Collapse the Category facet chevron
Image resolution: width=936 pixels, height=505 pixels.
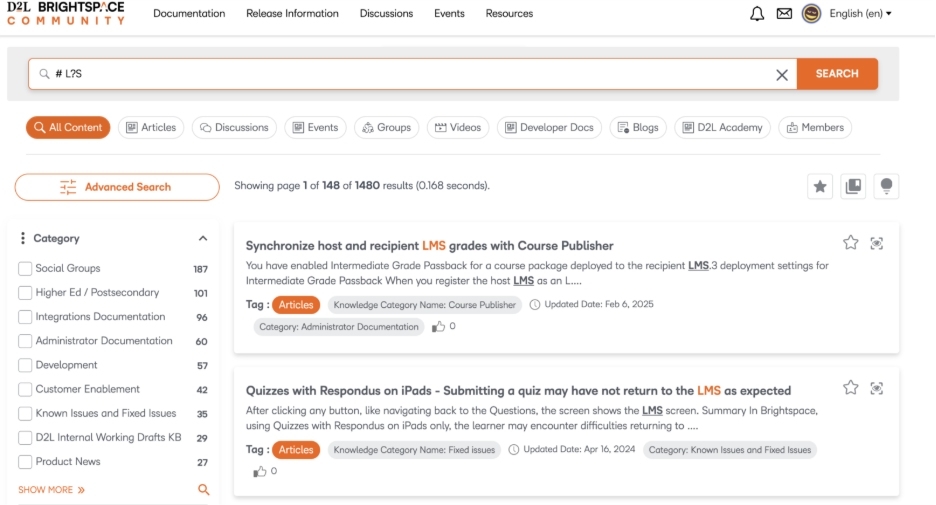point(203,238)
